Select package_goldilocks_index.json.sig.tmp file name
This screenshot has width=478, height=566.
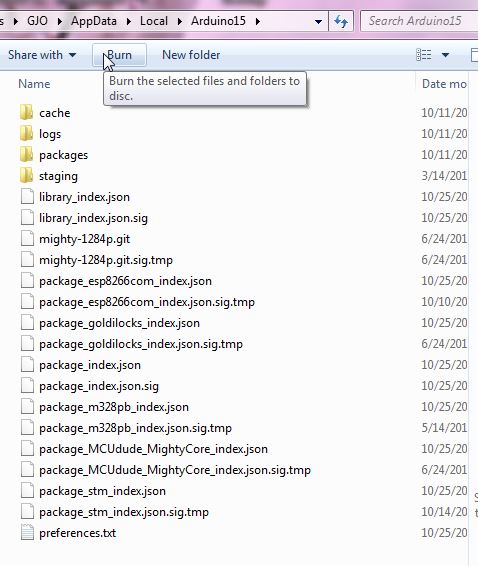click(x=141, y=344)
